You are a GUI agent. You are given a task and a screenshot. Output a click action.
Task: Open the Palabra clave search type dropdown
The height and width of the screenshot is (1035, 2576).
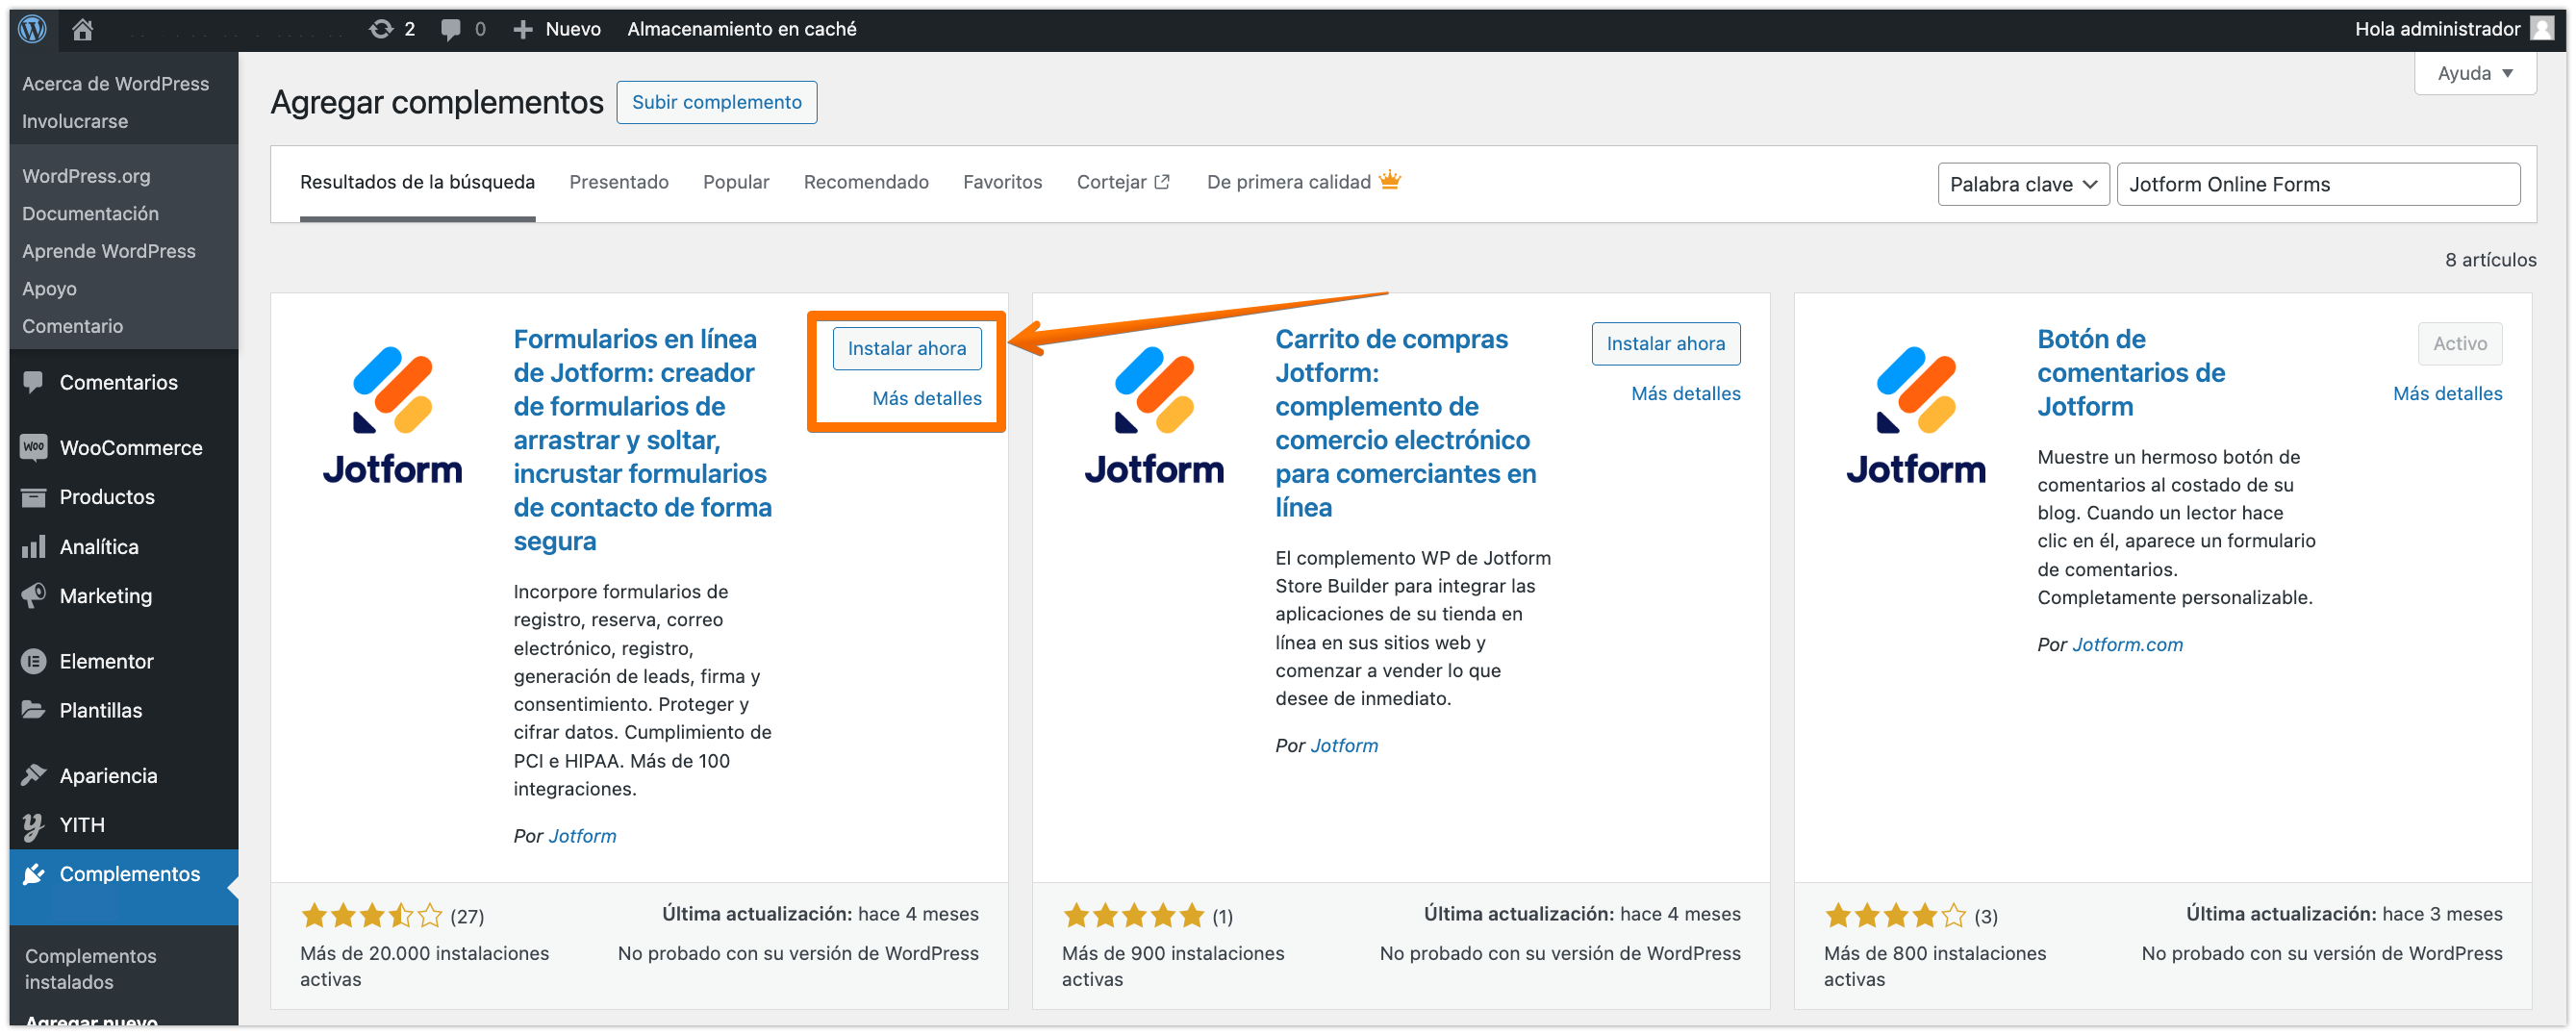pyautogui.click(x=2023, y=184)
